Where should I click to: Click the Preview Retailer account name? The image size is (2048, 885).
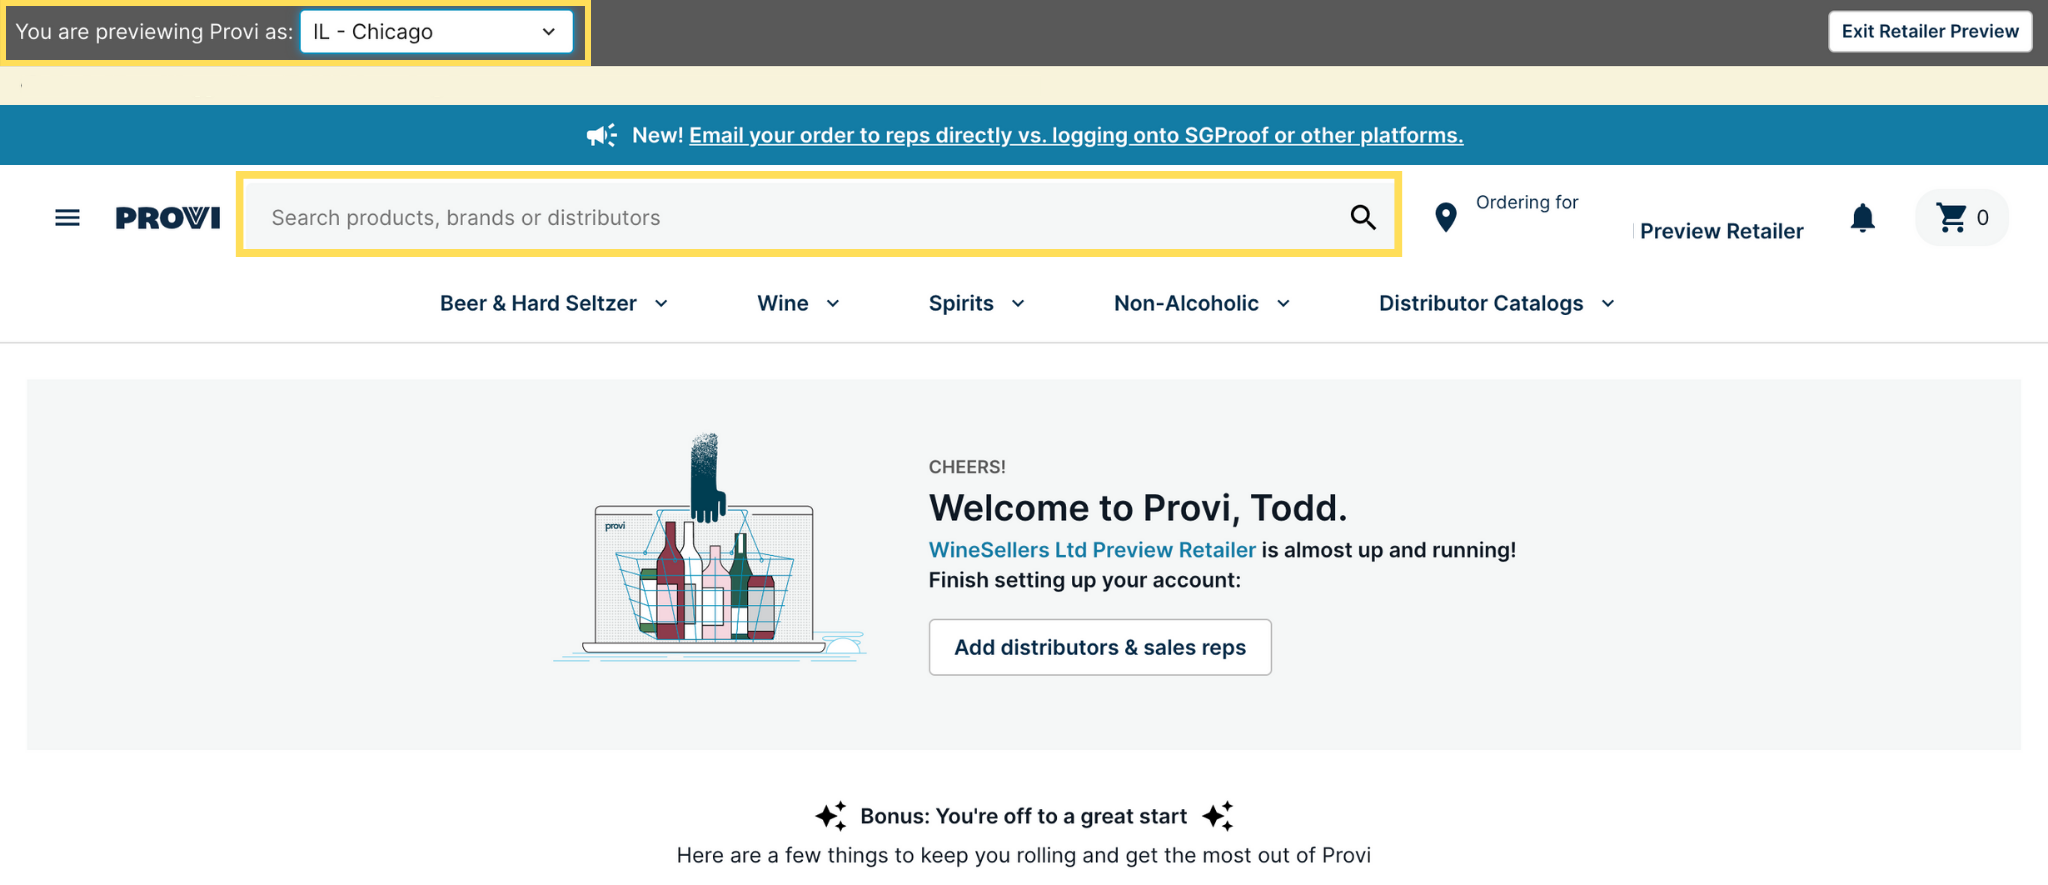click(x=1721, y=231)
